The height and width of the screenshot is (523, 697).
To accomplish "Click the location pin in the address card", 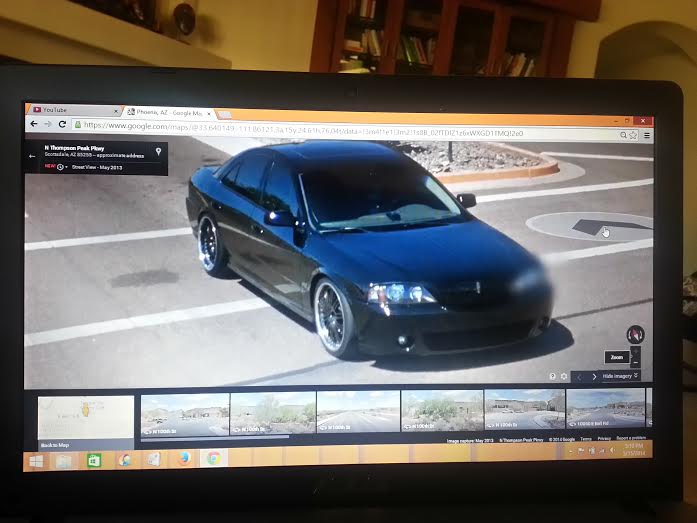I will click(x=159, y=151).
